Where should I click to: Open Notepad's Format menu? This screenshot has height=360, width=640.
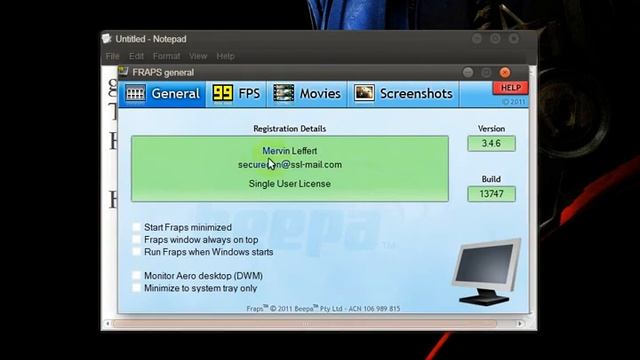[167, 56]
